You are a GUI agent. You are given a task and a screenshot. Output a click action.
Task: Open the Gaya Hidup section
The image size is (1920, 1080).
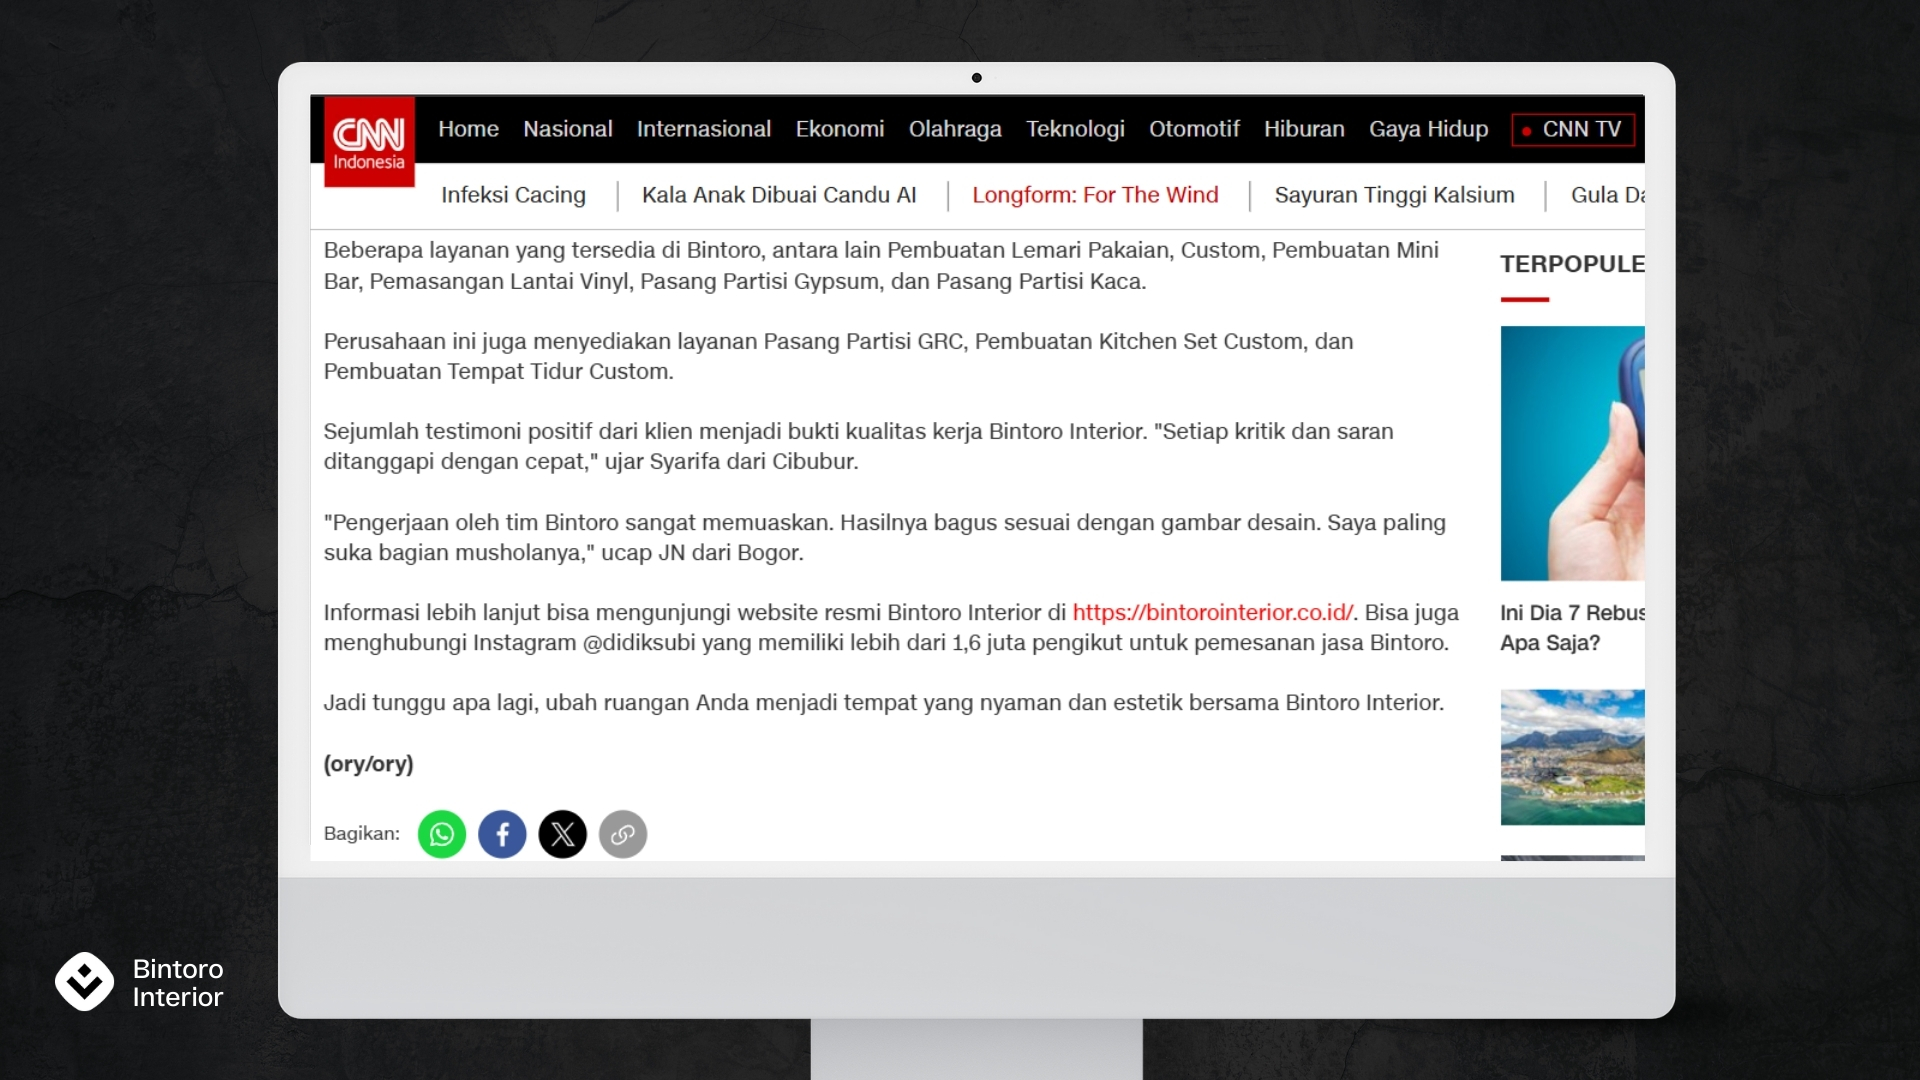(1428, 129)
